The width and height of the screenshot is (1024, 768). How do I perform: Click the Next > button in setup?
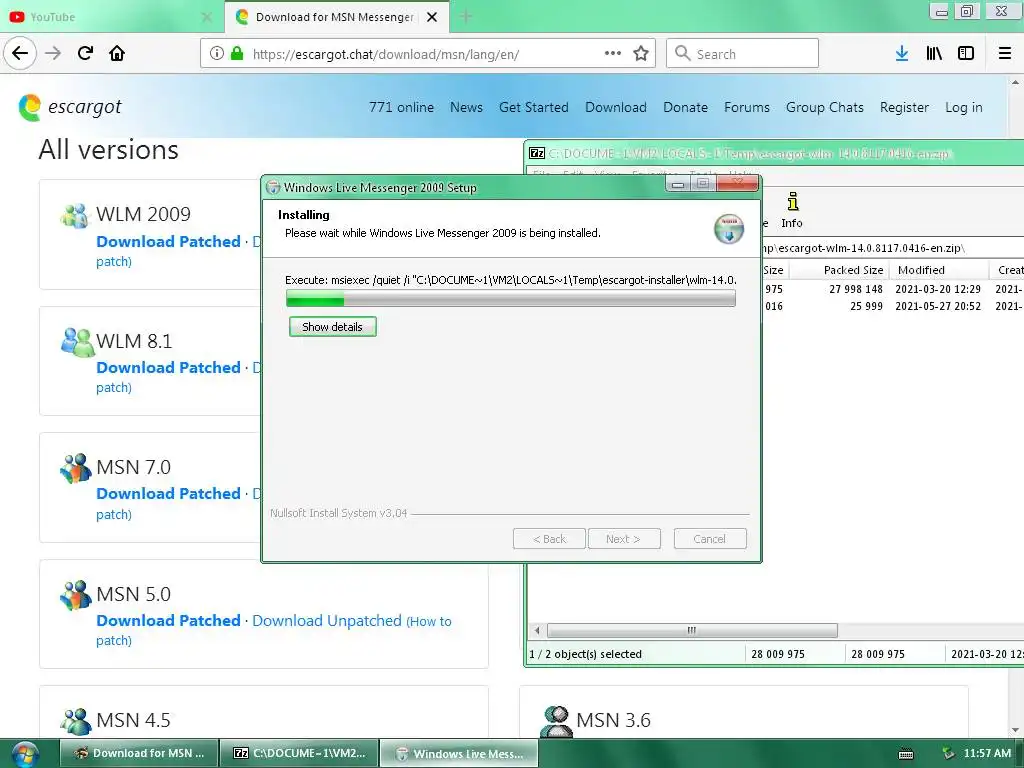[x=624, y=539]
